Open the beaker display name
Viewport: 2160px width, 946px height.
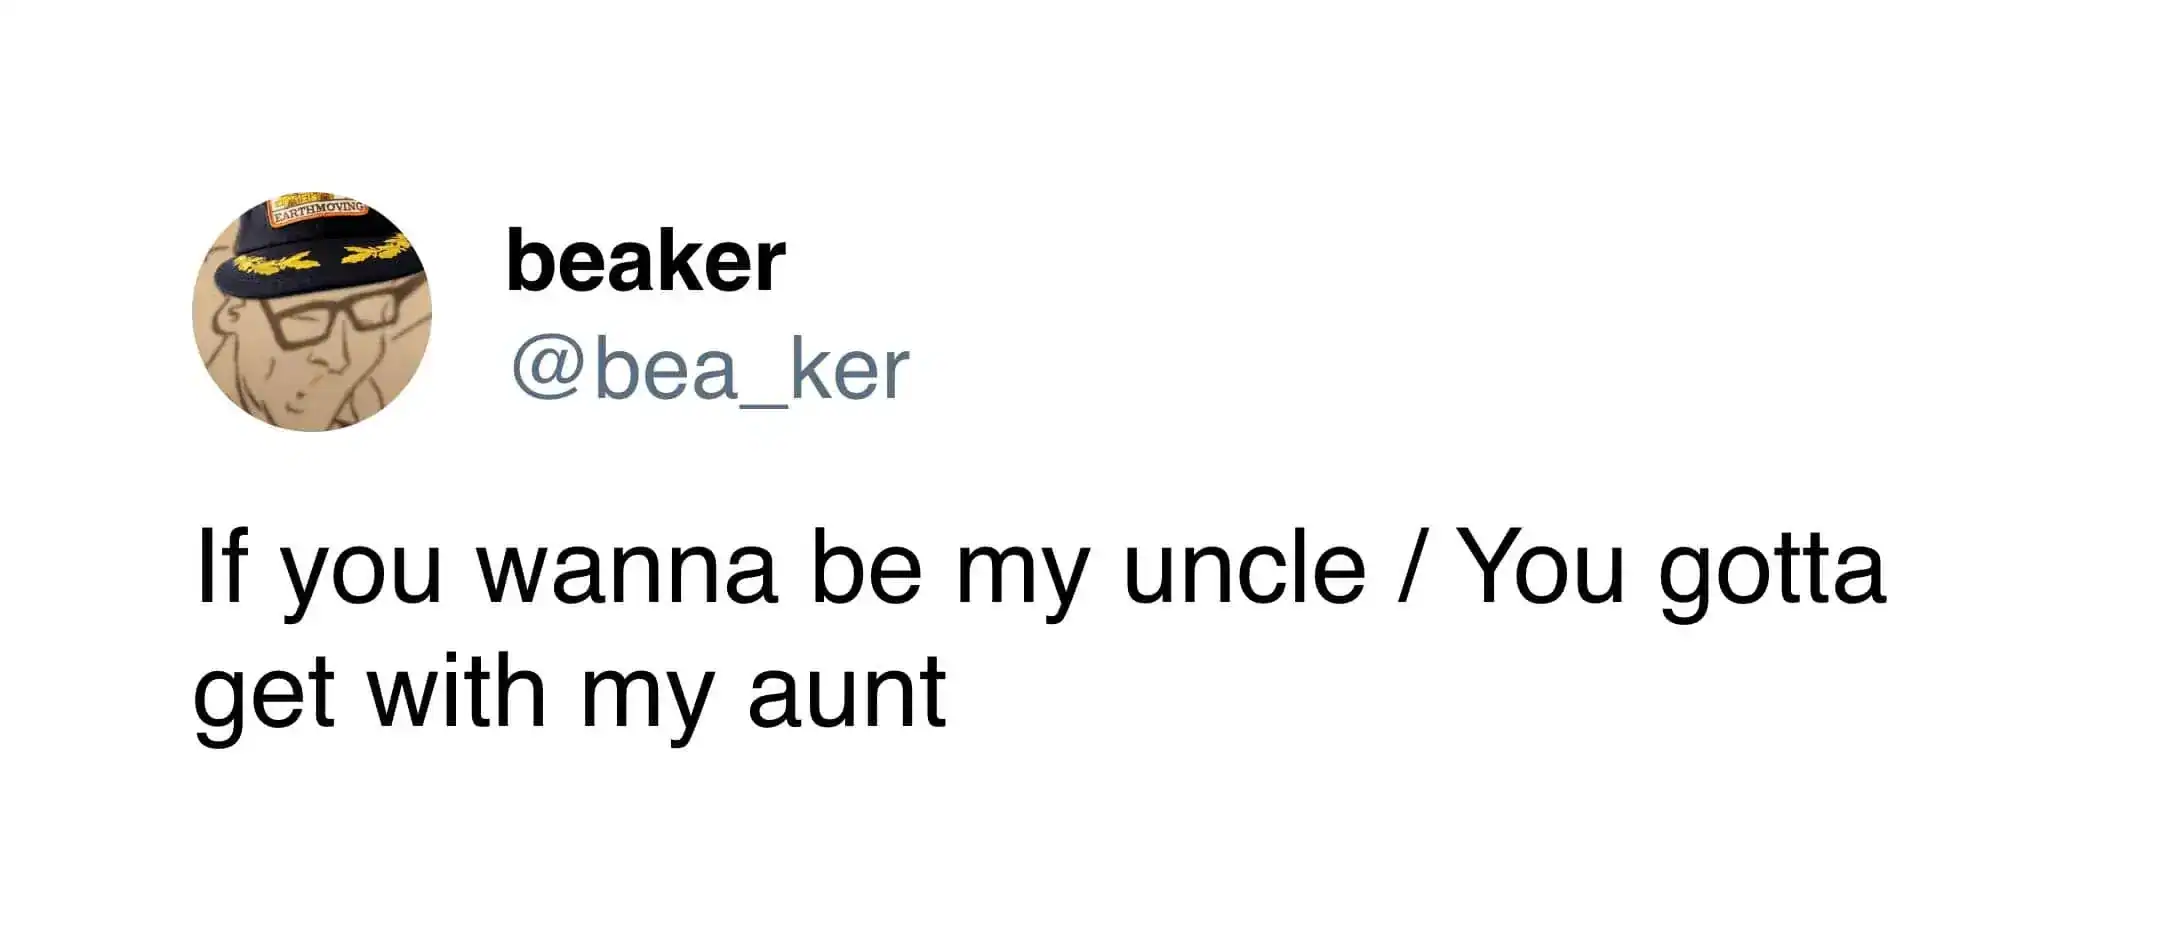coord(645,261)
